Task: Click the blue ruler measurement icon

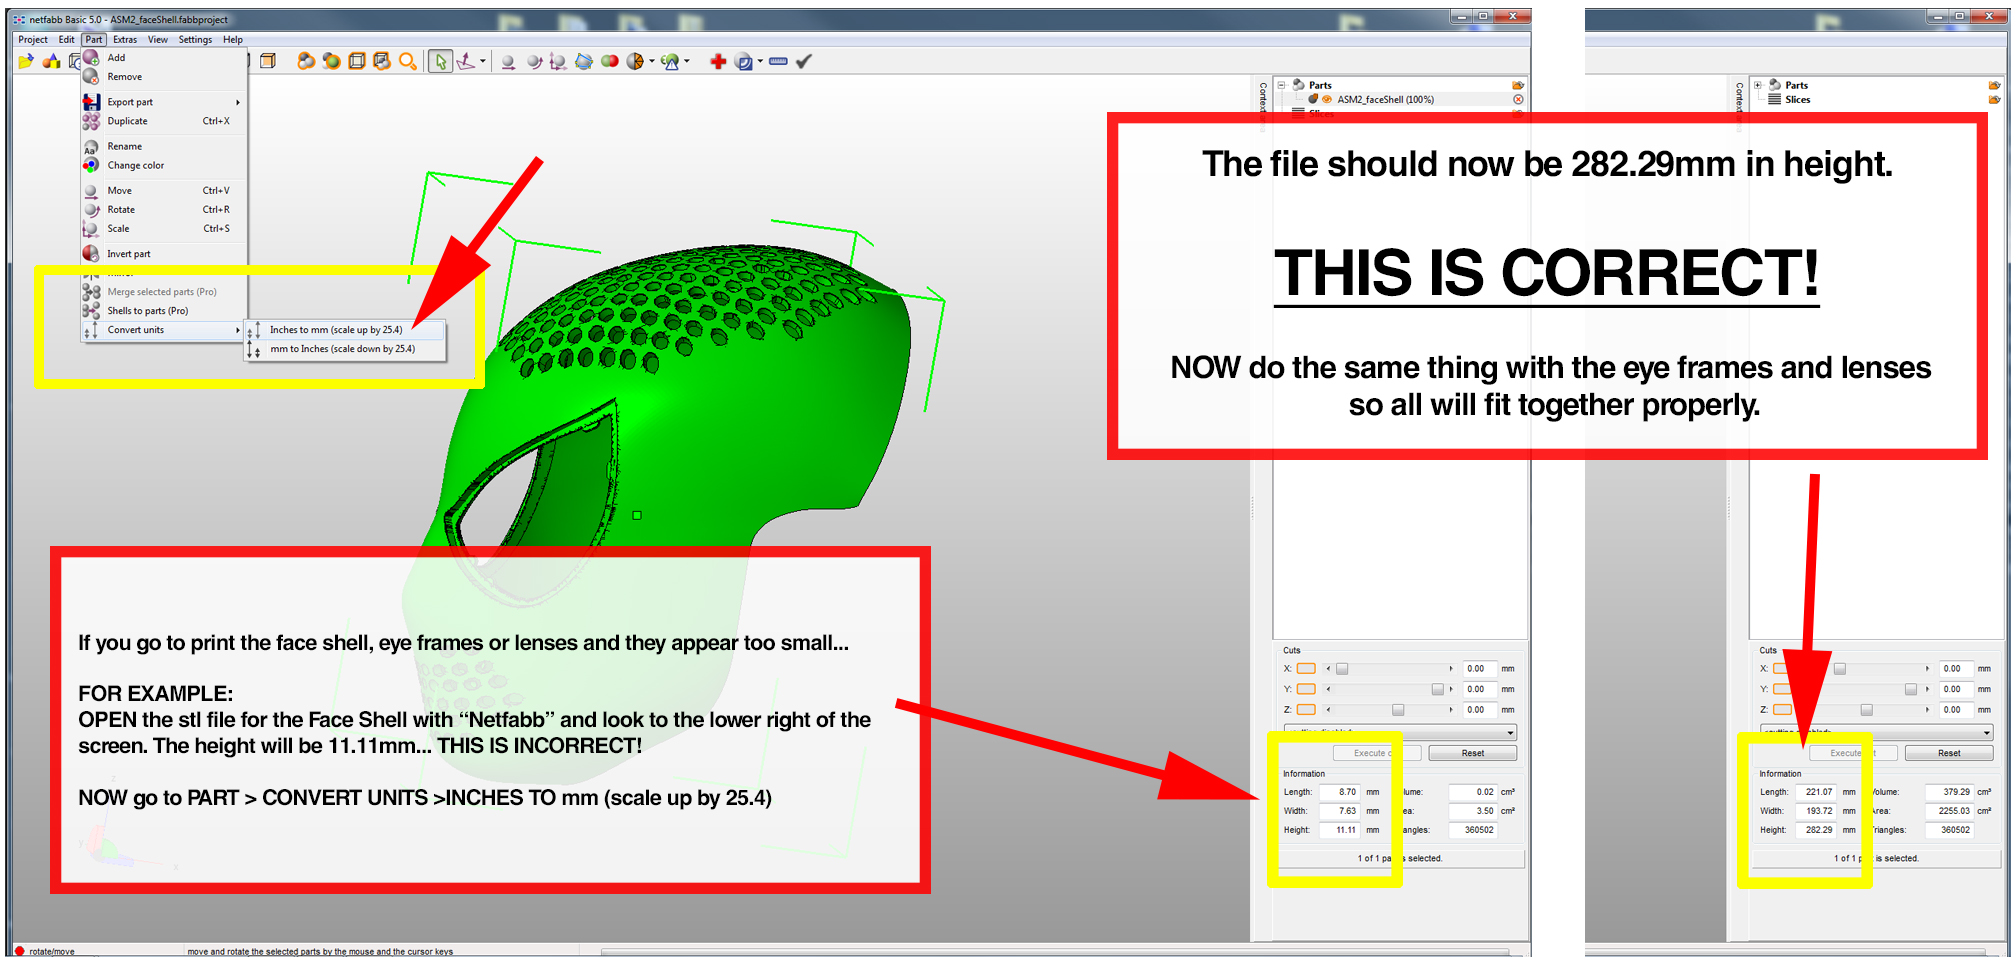Action: [778, 62]
